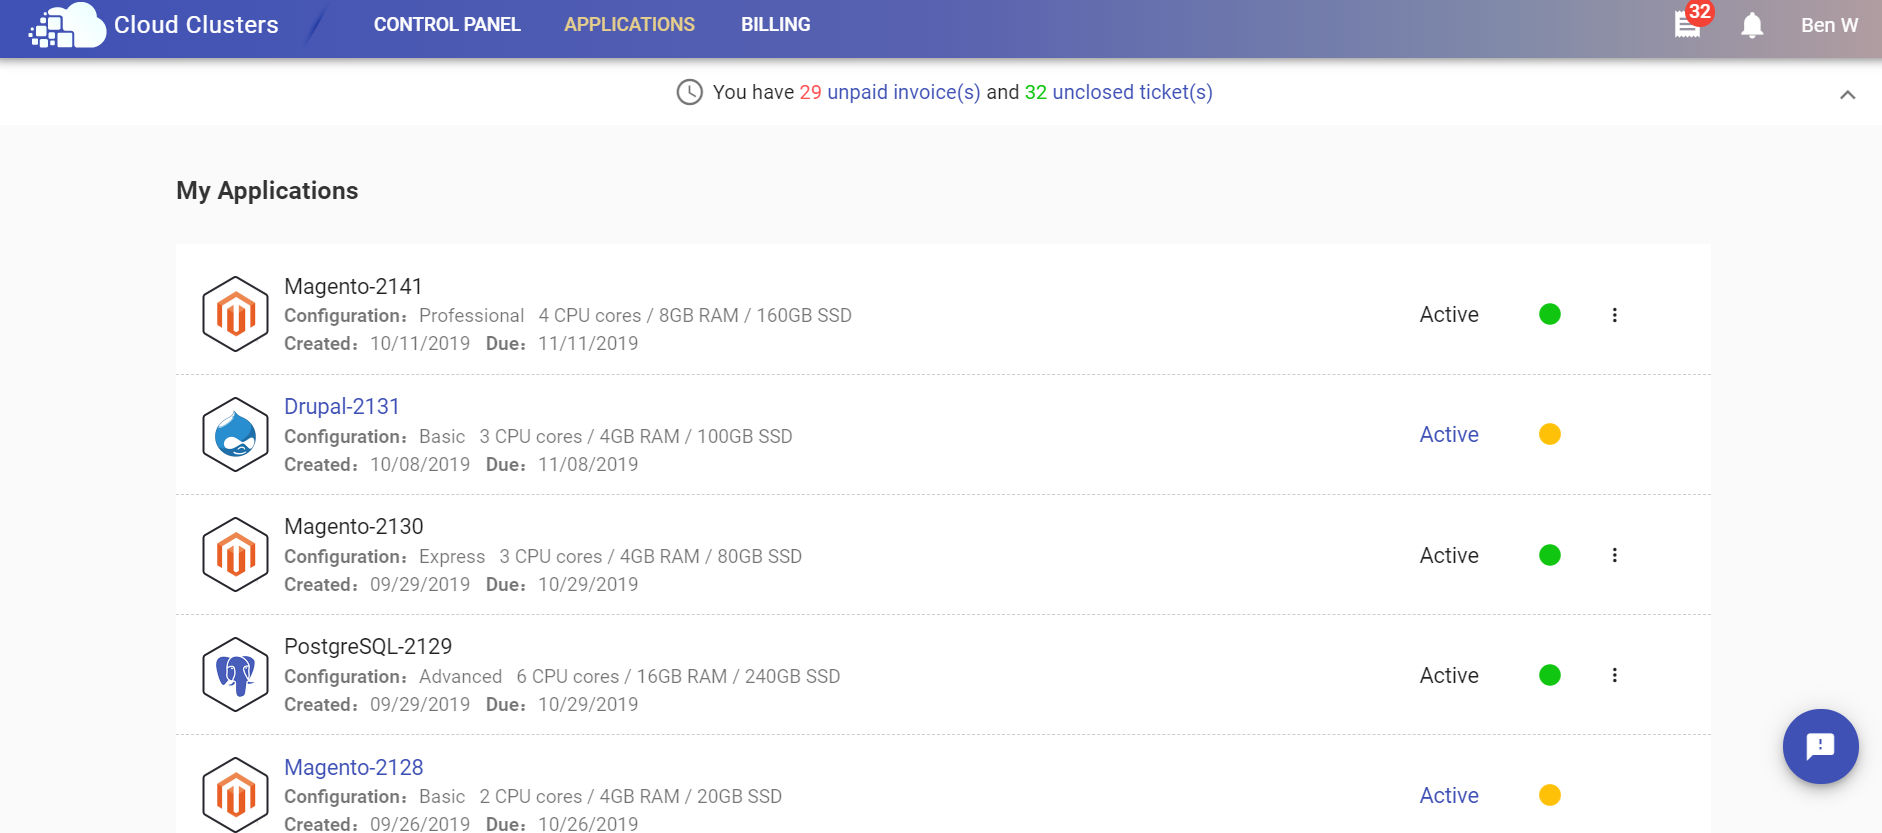The height and width of the screenshot is (833, 1882).
Task: Click the My Applications heading
Action: coord(267,190)
